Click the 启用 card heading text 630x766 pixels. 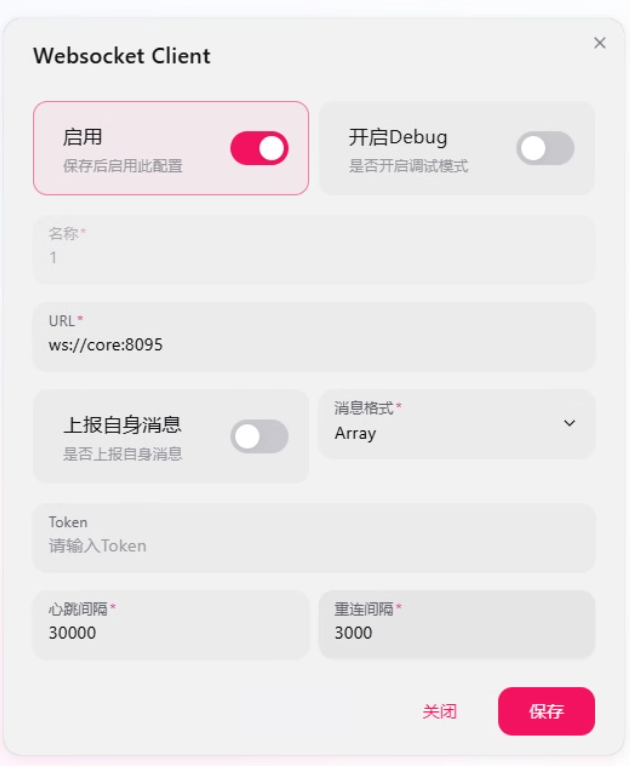tap(83, 138)
